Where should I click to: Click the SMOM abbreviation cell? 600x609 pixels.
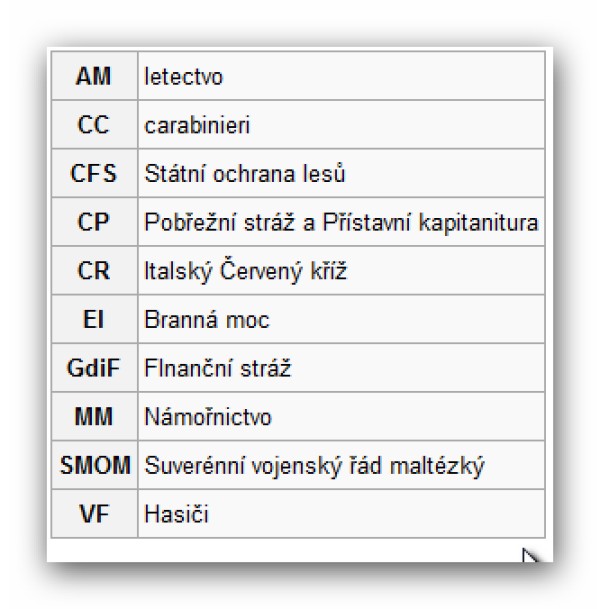point(93,466)
